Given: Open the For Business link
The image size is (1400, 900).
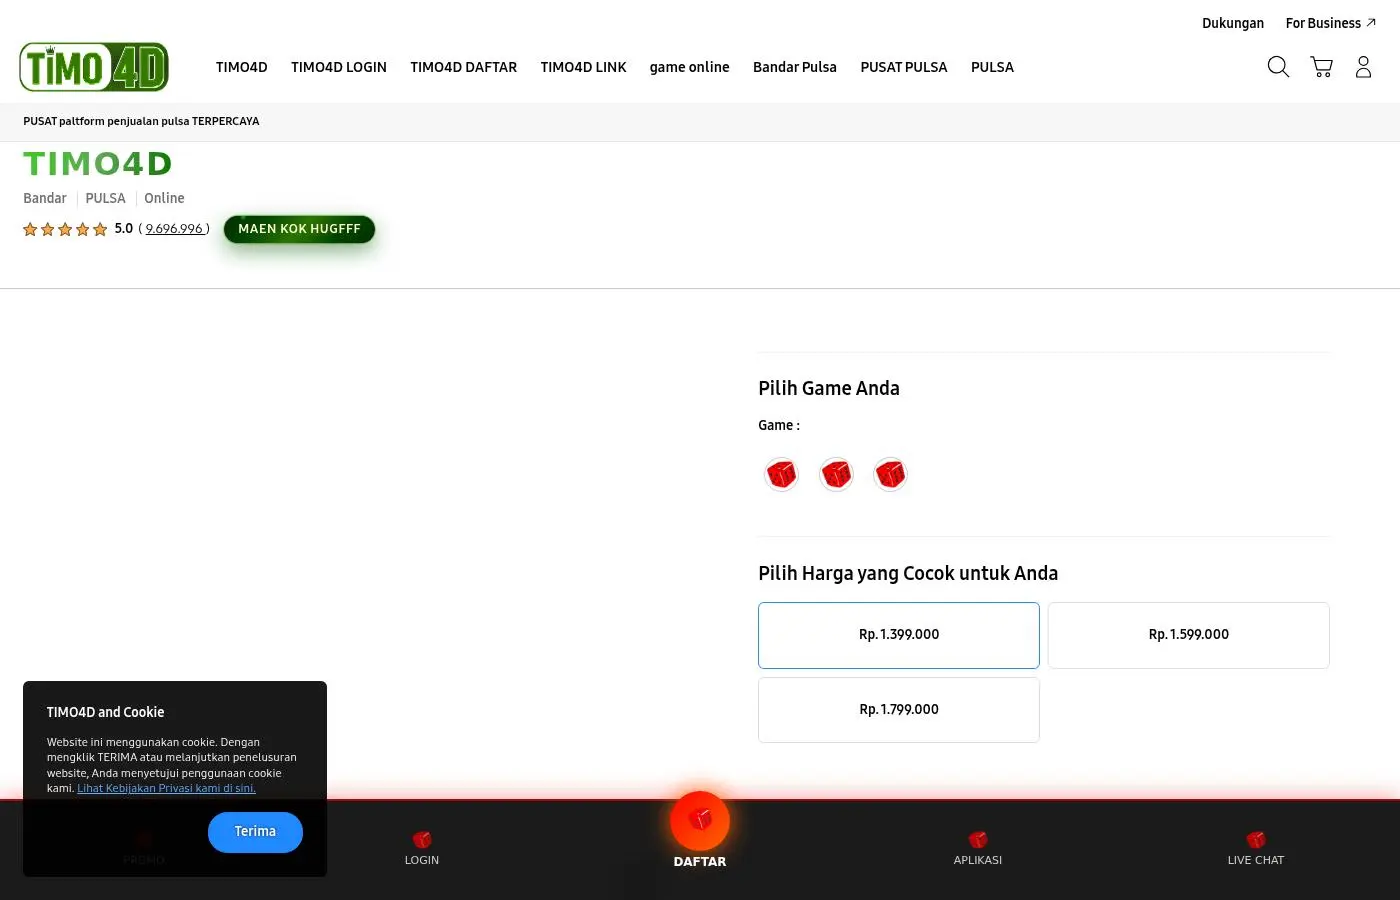Looking at the screenshot, I should (1331, 23).
